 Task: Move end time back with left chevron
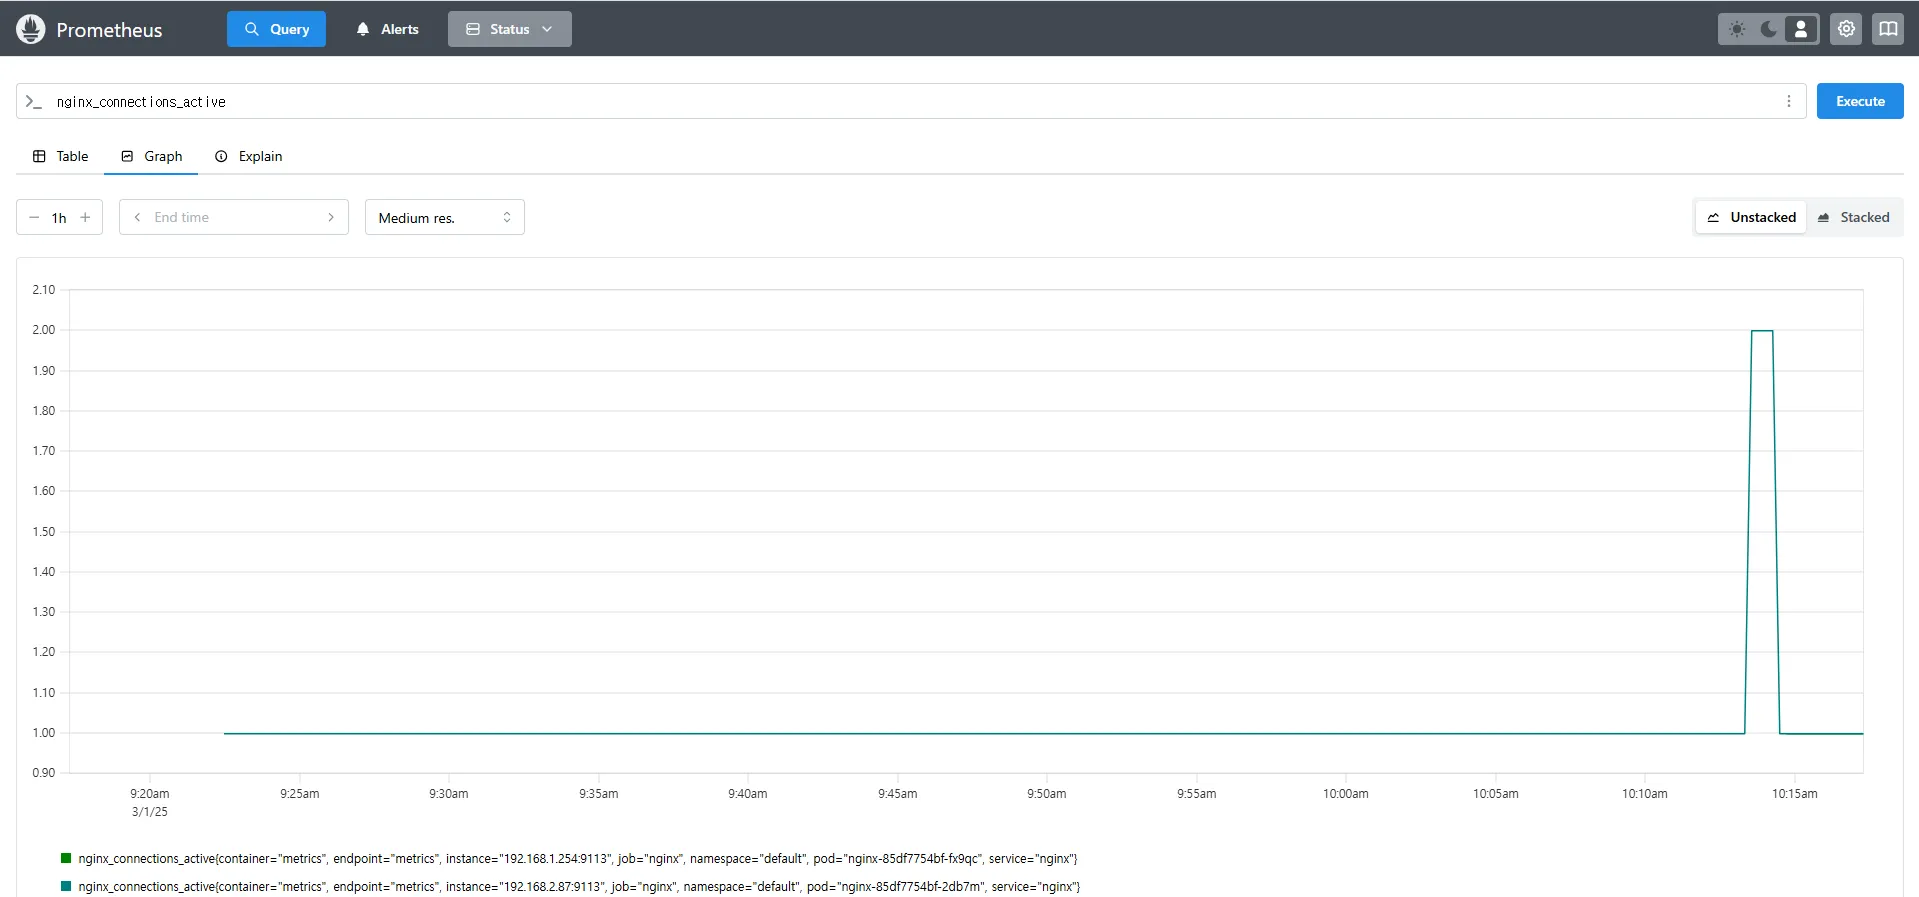click(x=137, y=217)
